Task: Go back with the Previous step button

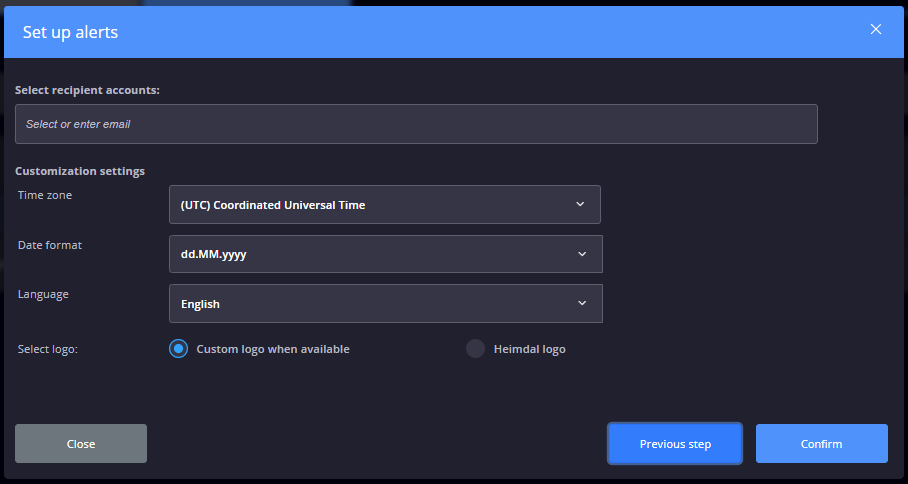Action: tap(675, 444)
